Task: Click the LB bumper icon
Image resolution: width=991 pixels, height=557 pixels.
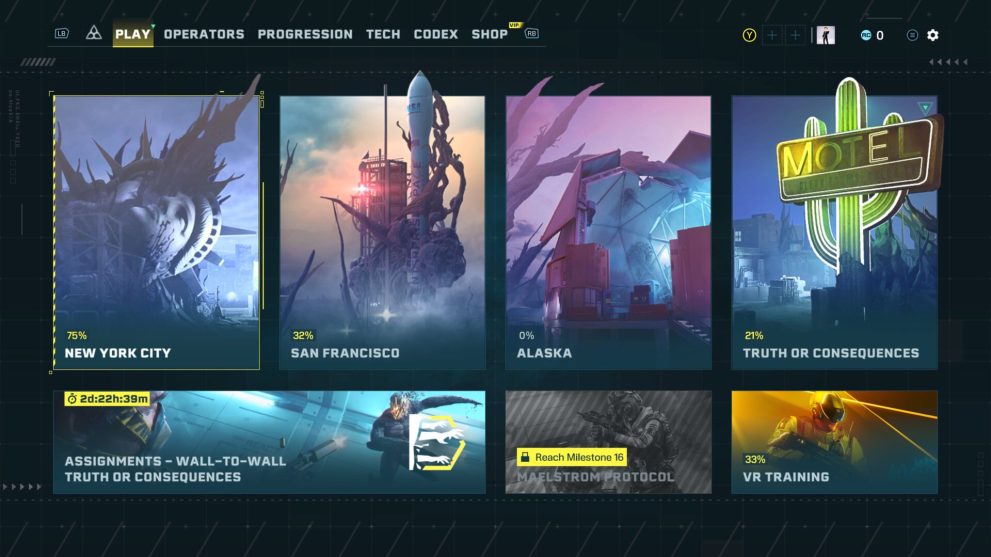Action: click(61, 34)
